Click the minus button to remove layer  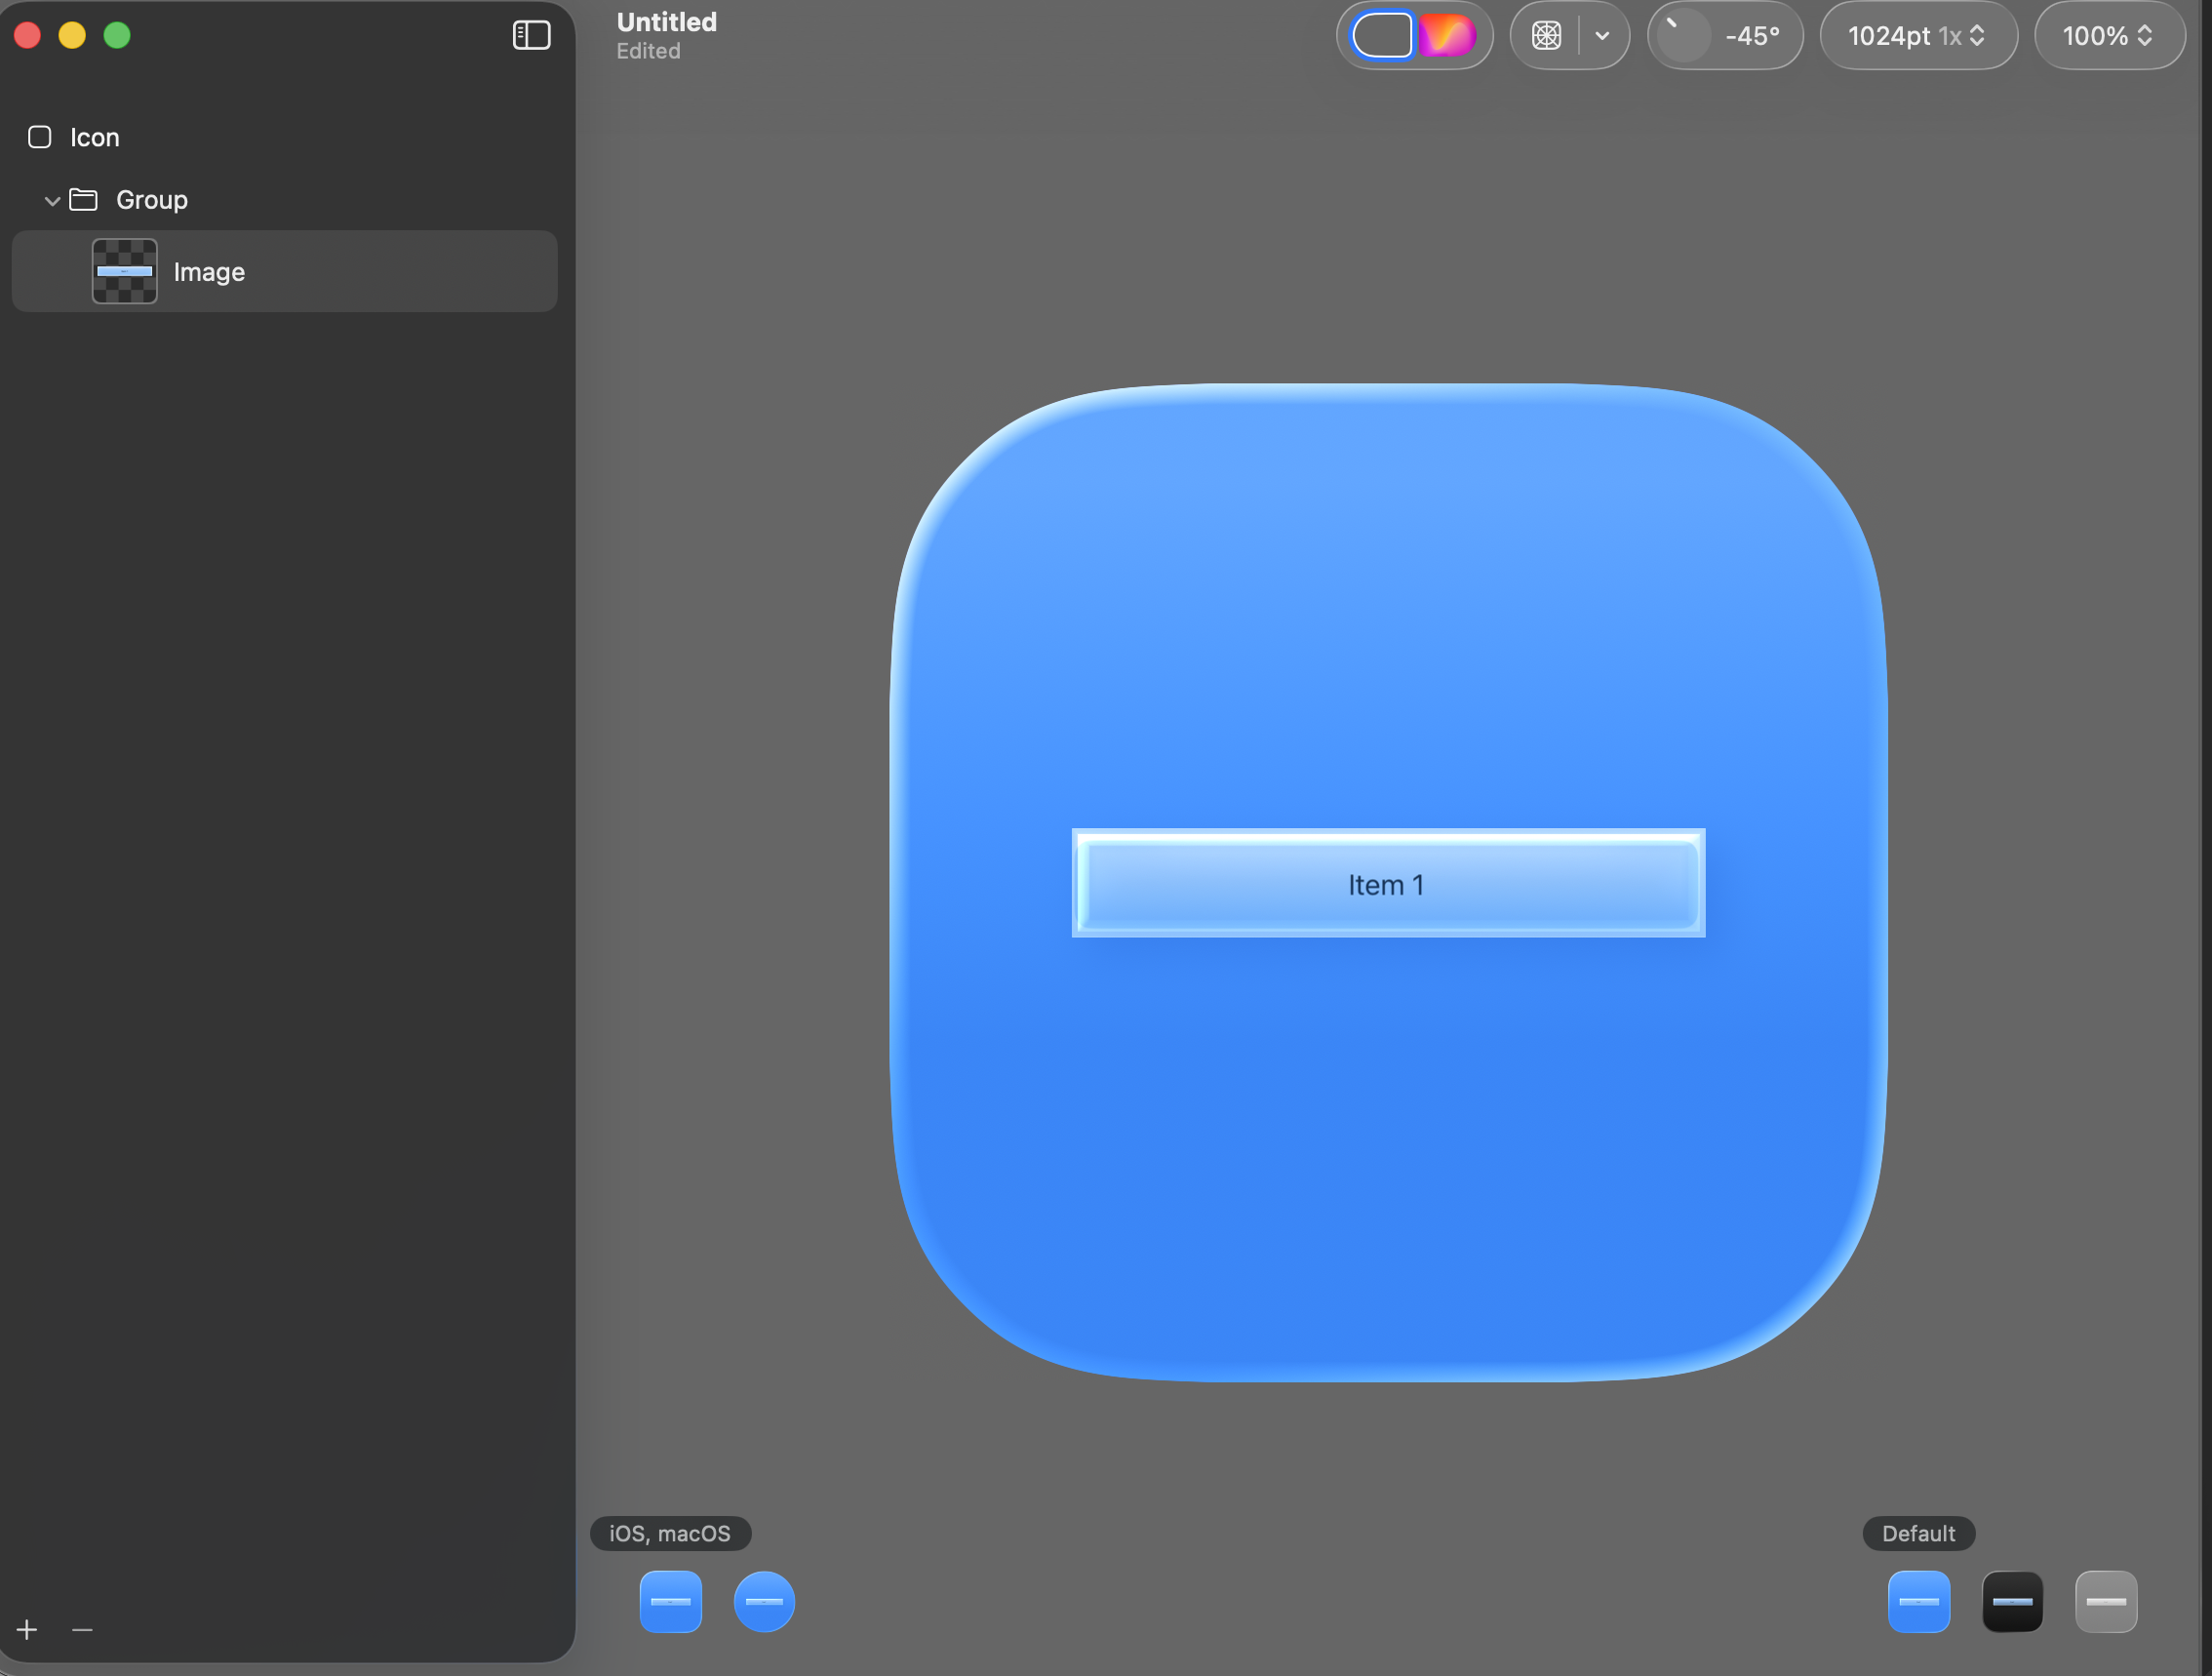82,1629
